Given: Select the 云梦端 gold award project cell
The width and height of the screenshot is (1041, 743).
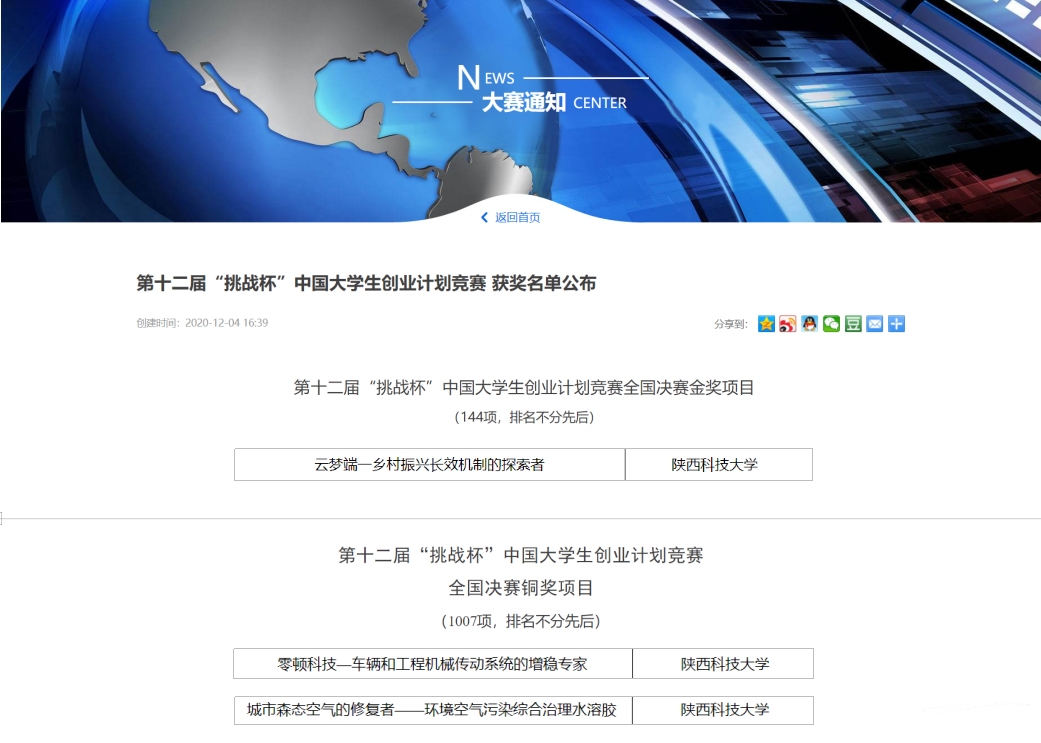Looking at the screenshot, I should [429, 465].
